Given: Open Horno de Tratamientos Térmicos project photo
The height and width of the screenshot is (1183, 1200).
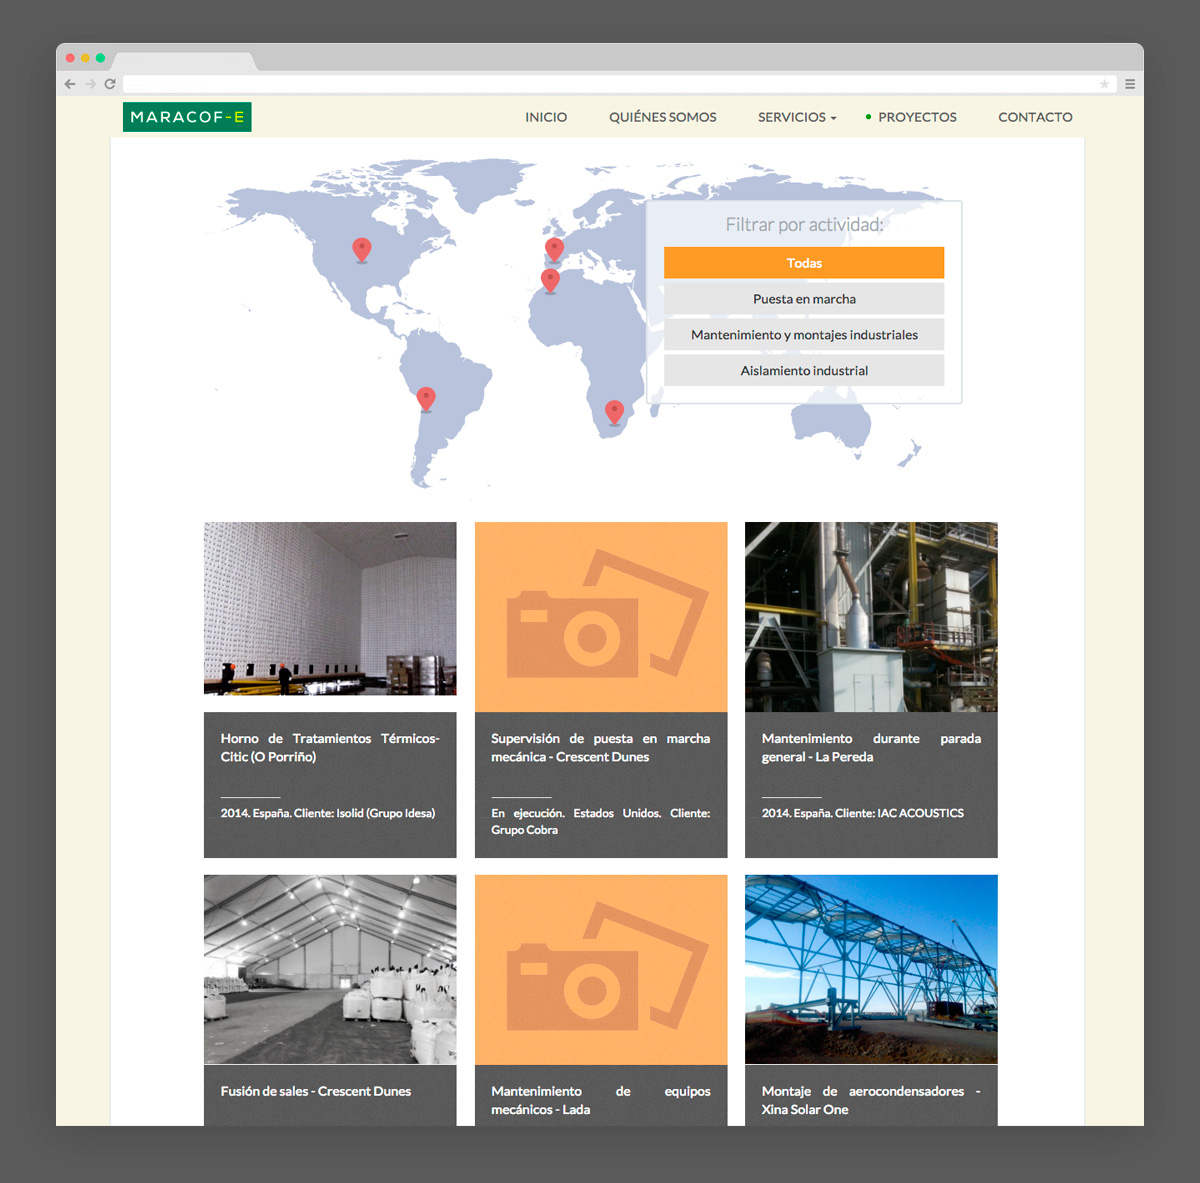Looking at the screenshot, I should click(330, 608).
